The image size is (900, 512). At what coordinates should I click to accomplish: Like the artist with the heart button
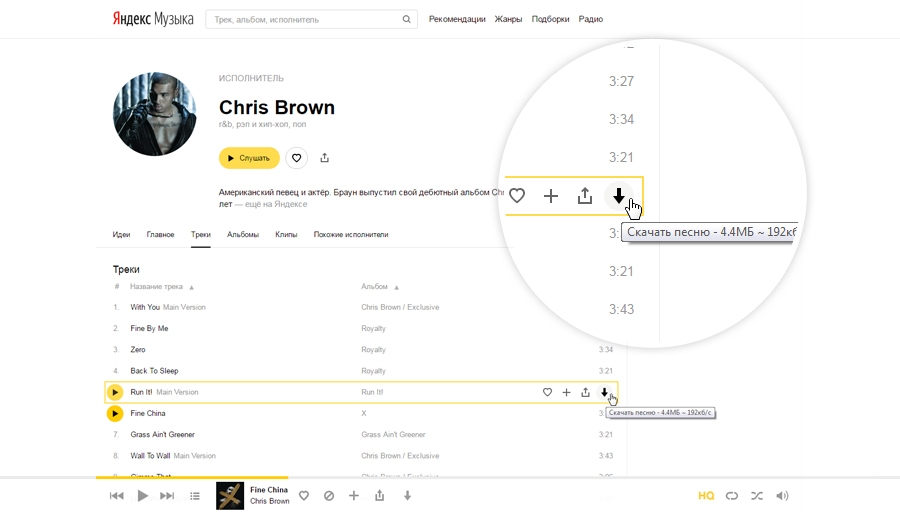pyautogui.click(x=296, y=158)
